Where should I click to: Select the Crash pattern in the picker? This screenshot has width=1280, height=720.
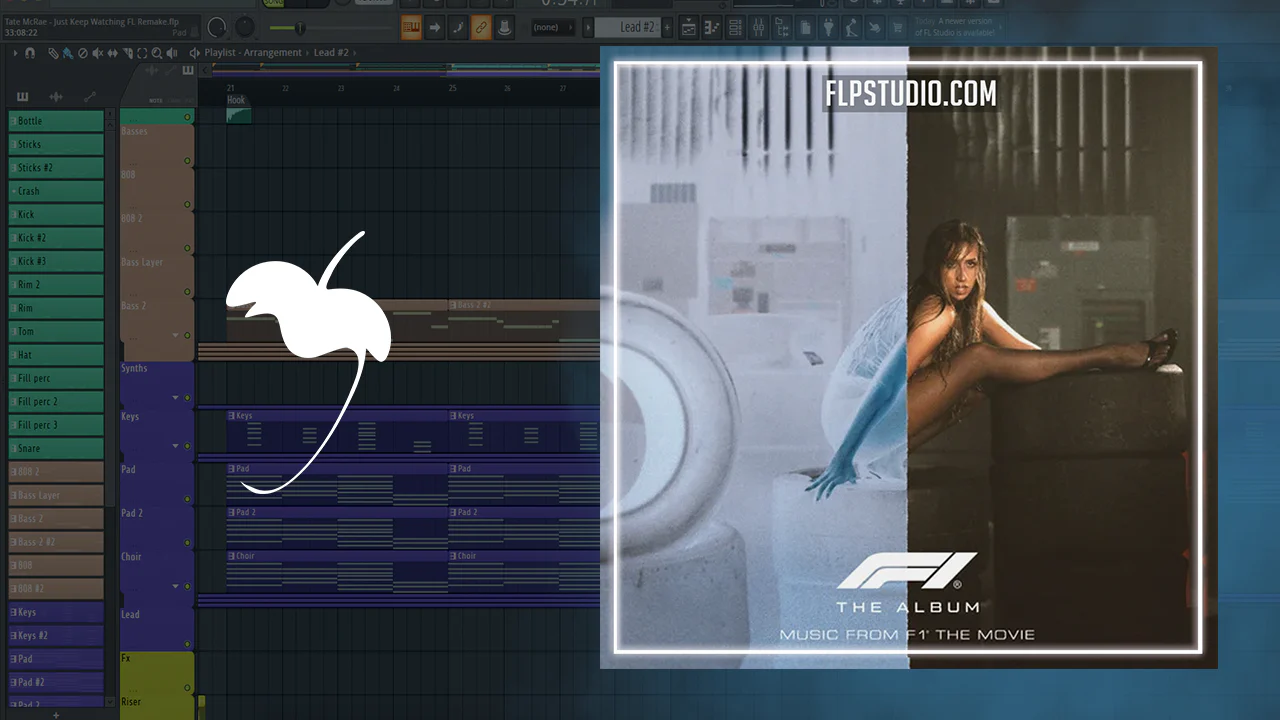[x=56, y=191]
